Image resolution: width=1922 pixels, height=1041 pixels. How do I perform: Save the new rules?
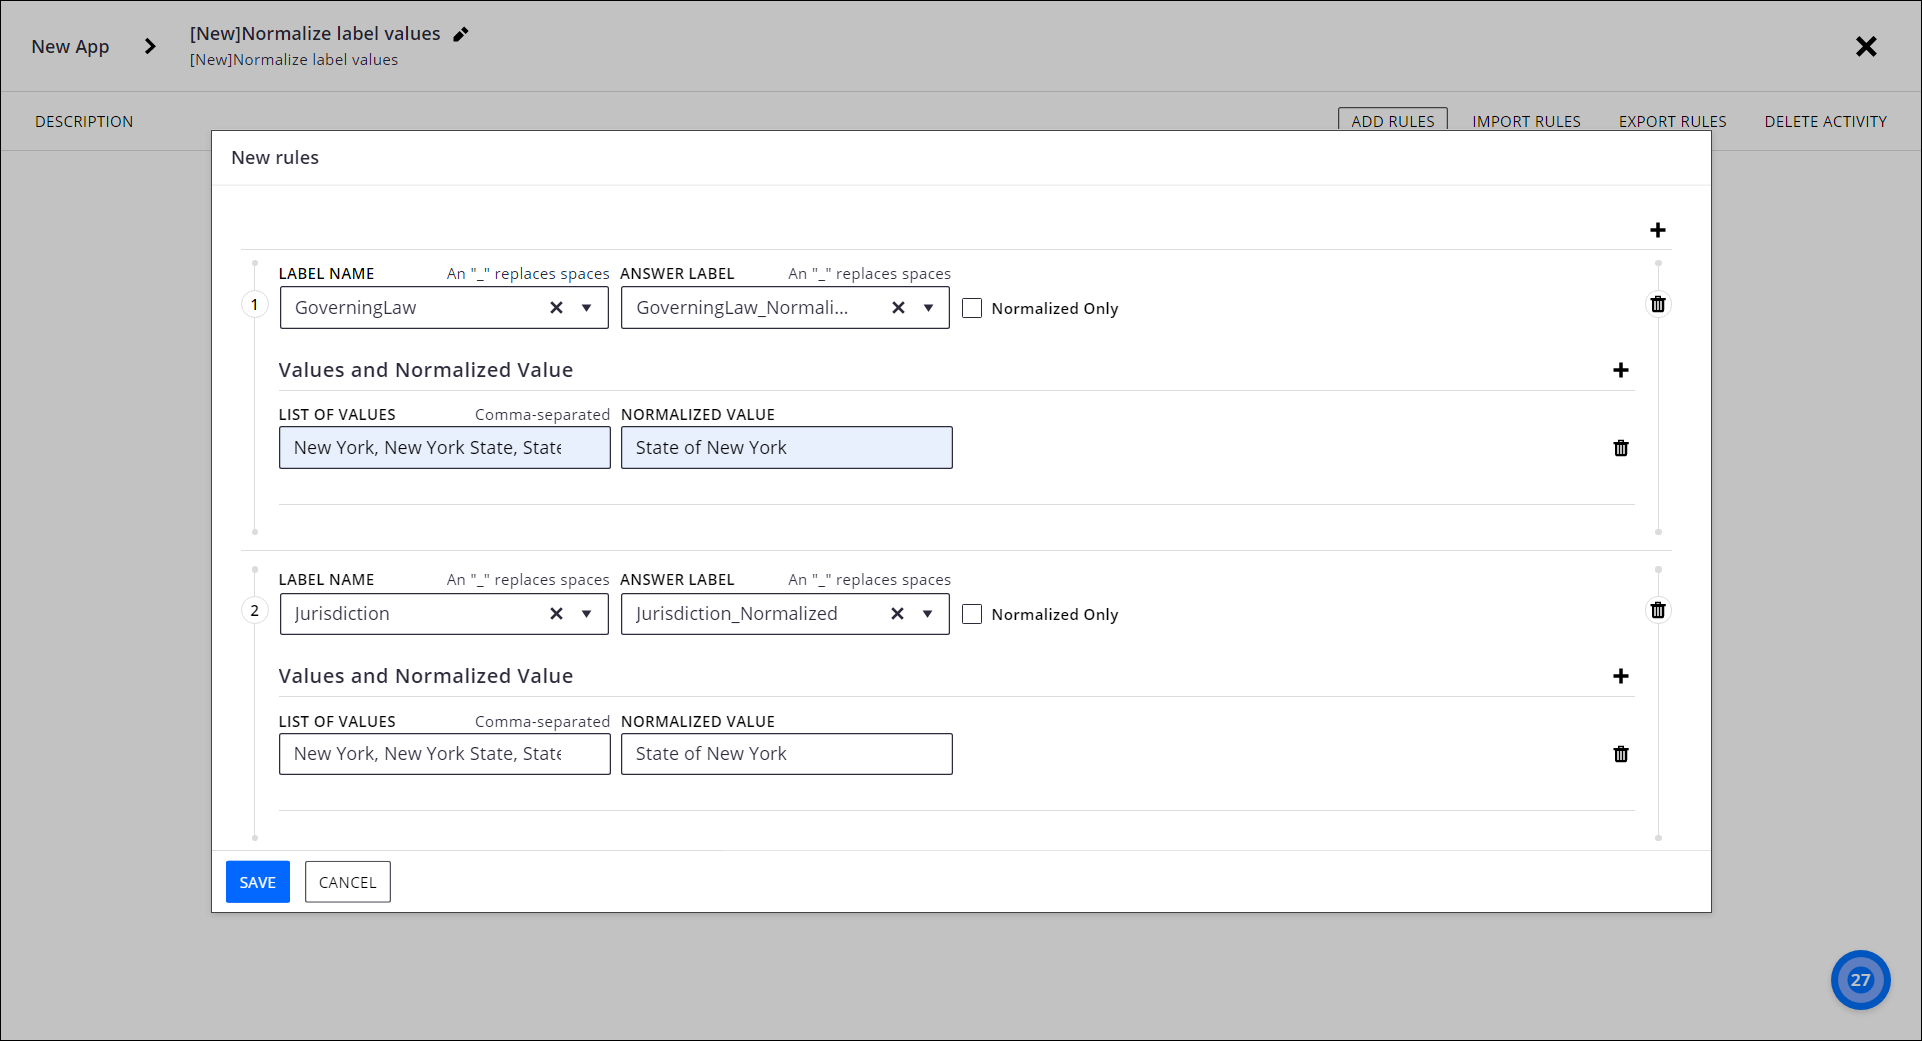257,882
